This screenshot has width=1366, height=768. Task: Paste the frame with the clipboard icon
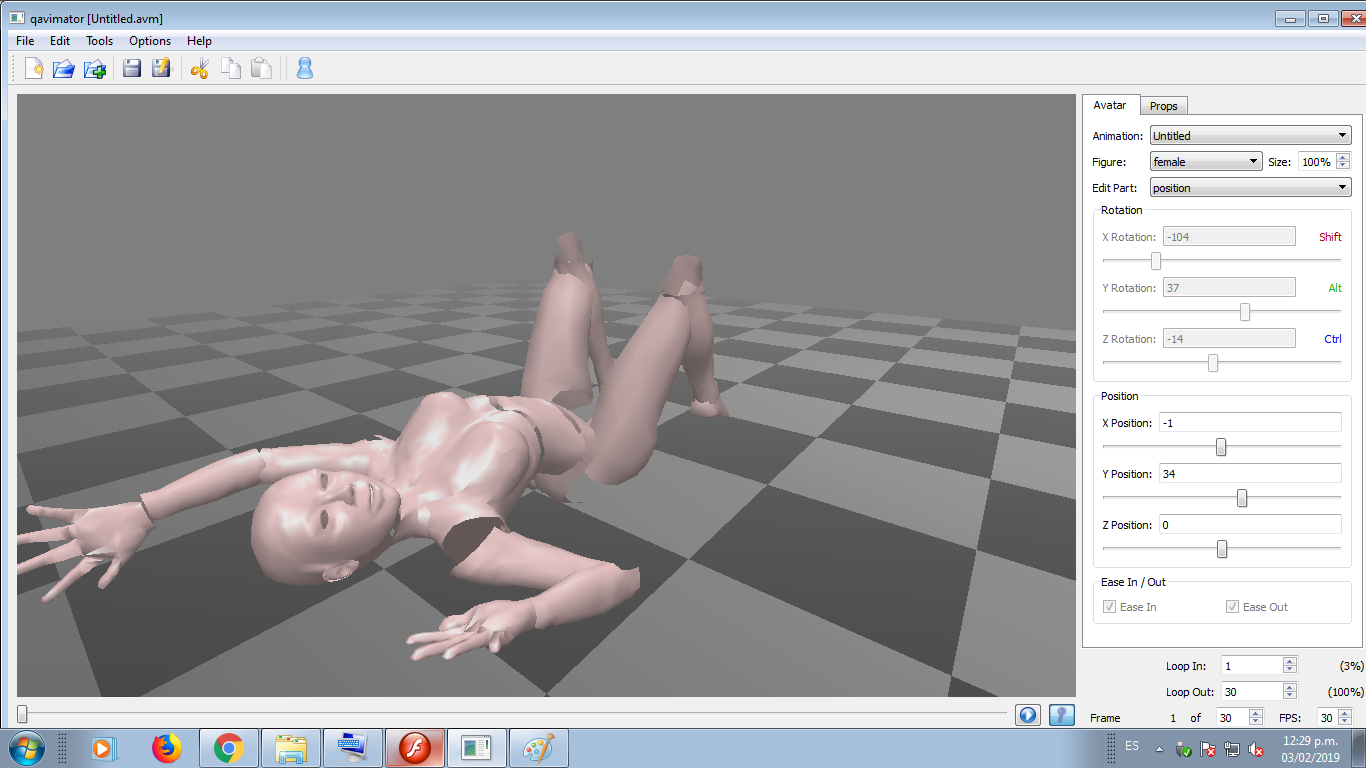tap(261, 68)
